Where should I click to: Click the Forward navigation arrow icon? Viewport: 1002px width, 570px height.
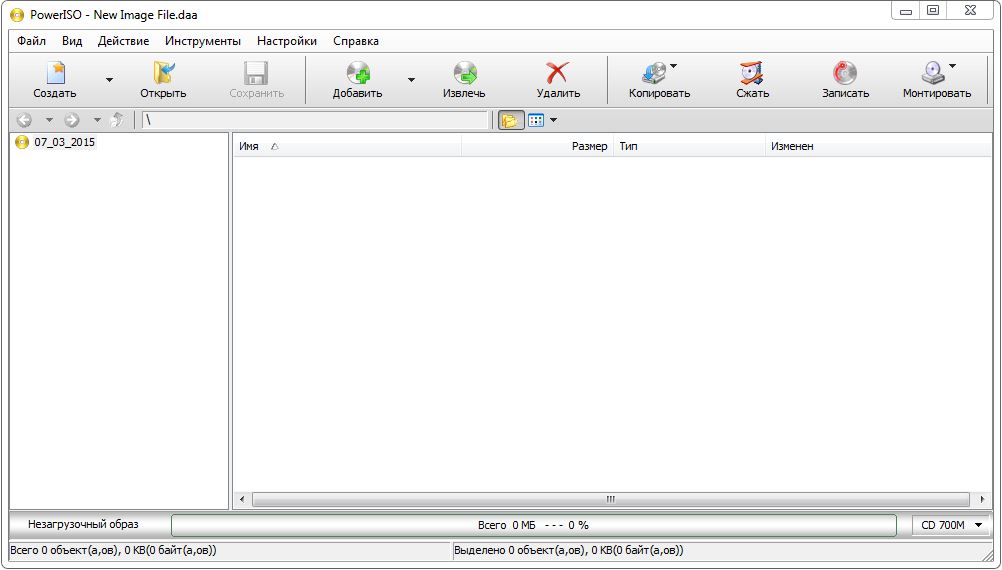tap(72, 120)
